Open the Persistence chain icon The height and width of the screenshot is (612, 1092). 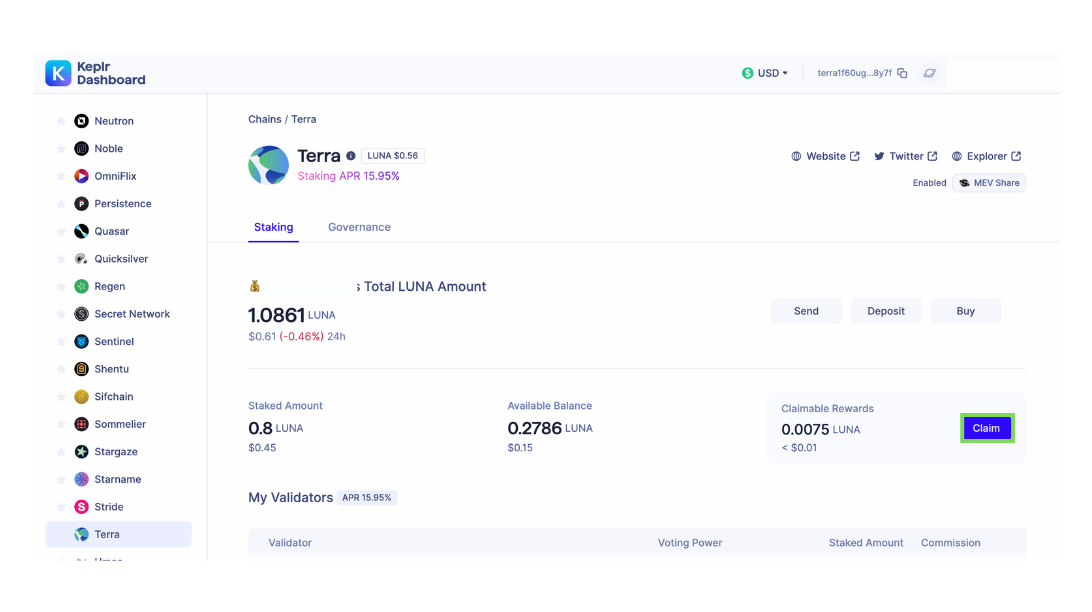click(x=81, y=203)
